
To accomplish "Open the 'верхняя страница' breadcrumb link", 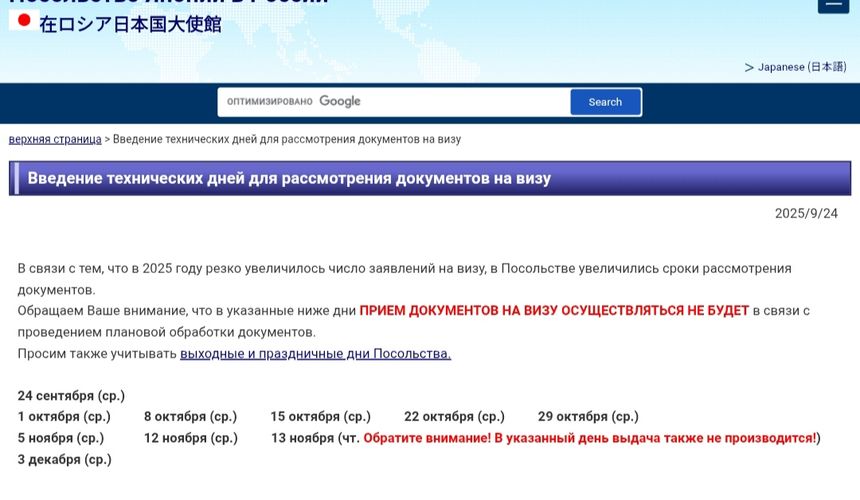I will tap(55, 139).
